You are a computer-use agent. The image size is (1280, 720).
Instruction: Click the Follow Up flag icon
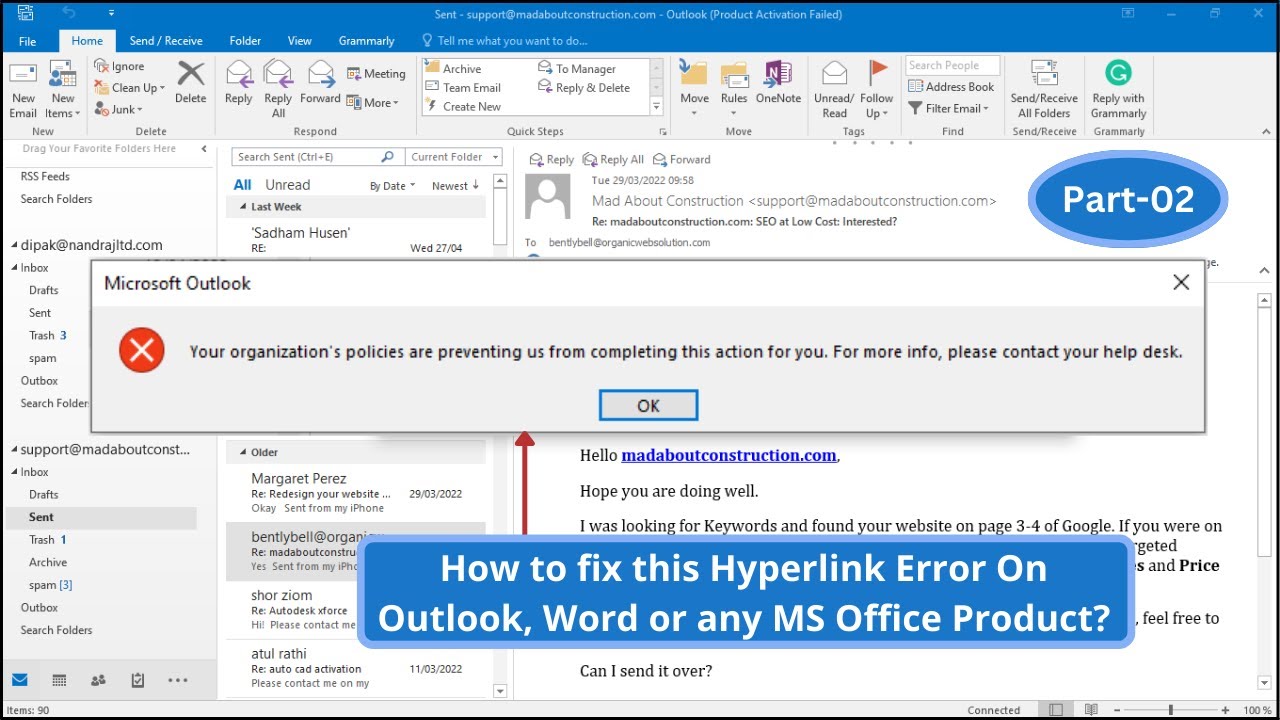click(x=877, y=74)
